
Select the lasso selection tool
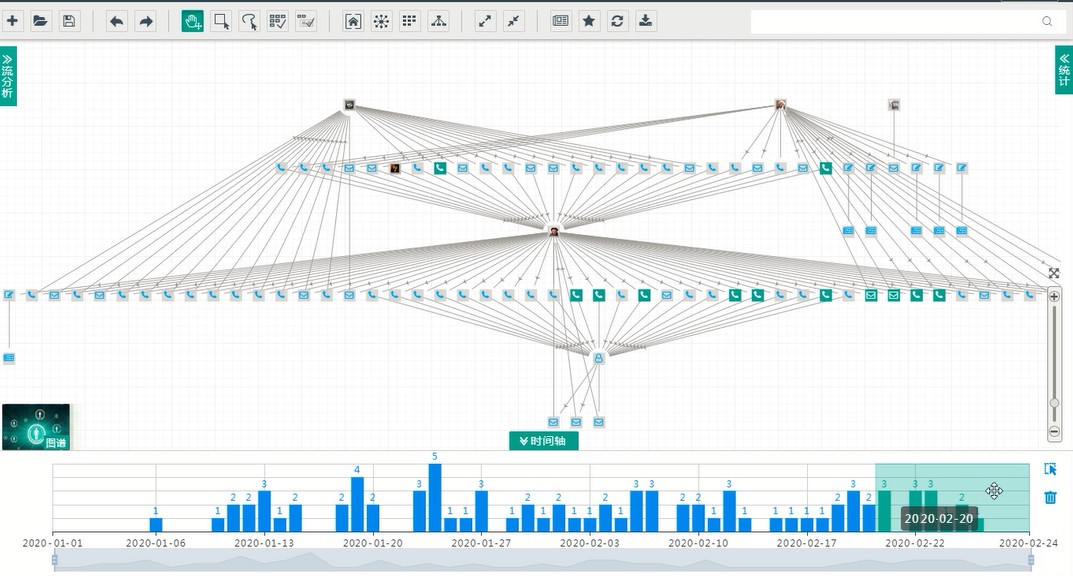249,21
